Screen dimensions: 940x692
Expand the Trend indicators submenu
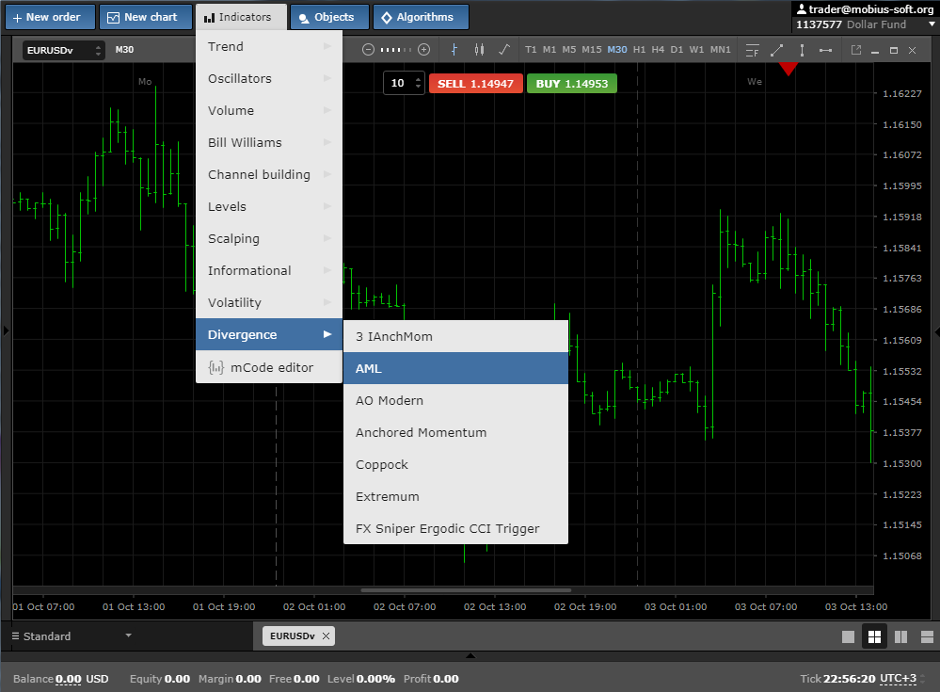269,47
